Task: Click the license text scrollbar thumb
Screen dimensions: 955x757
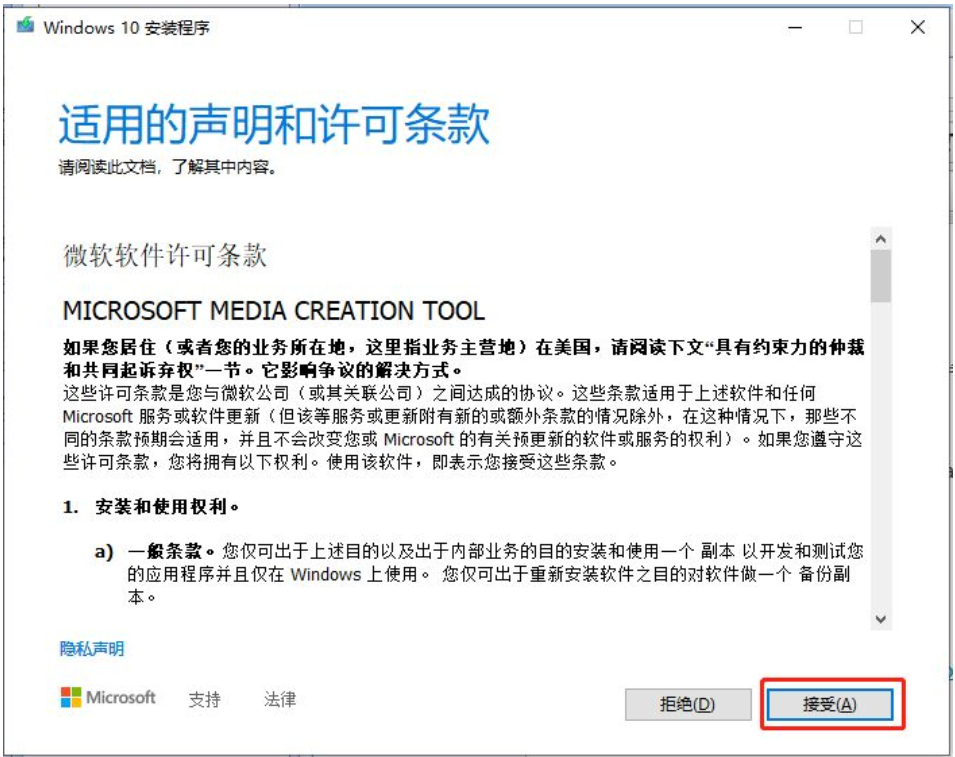Action: click(x=880, y=276)
